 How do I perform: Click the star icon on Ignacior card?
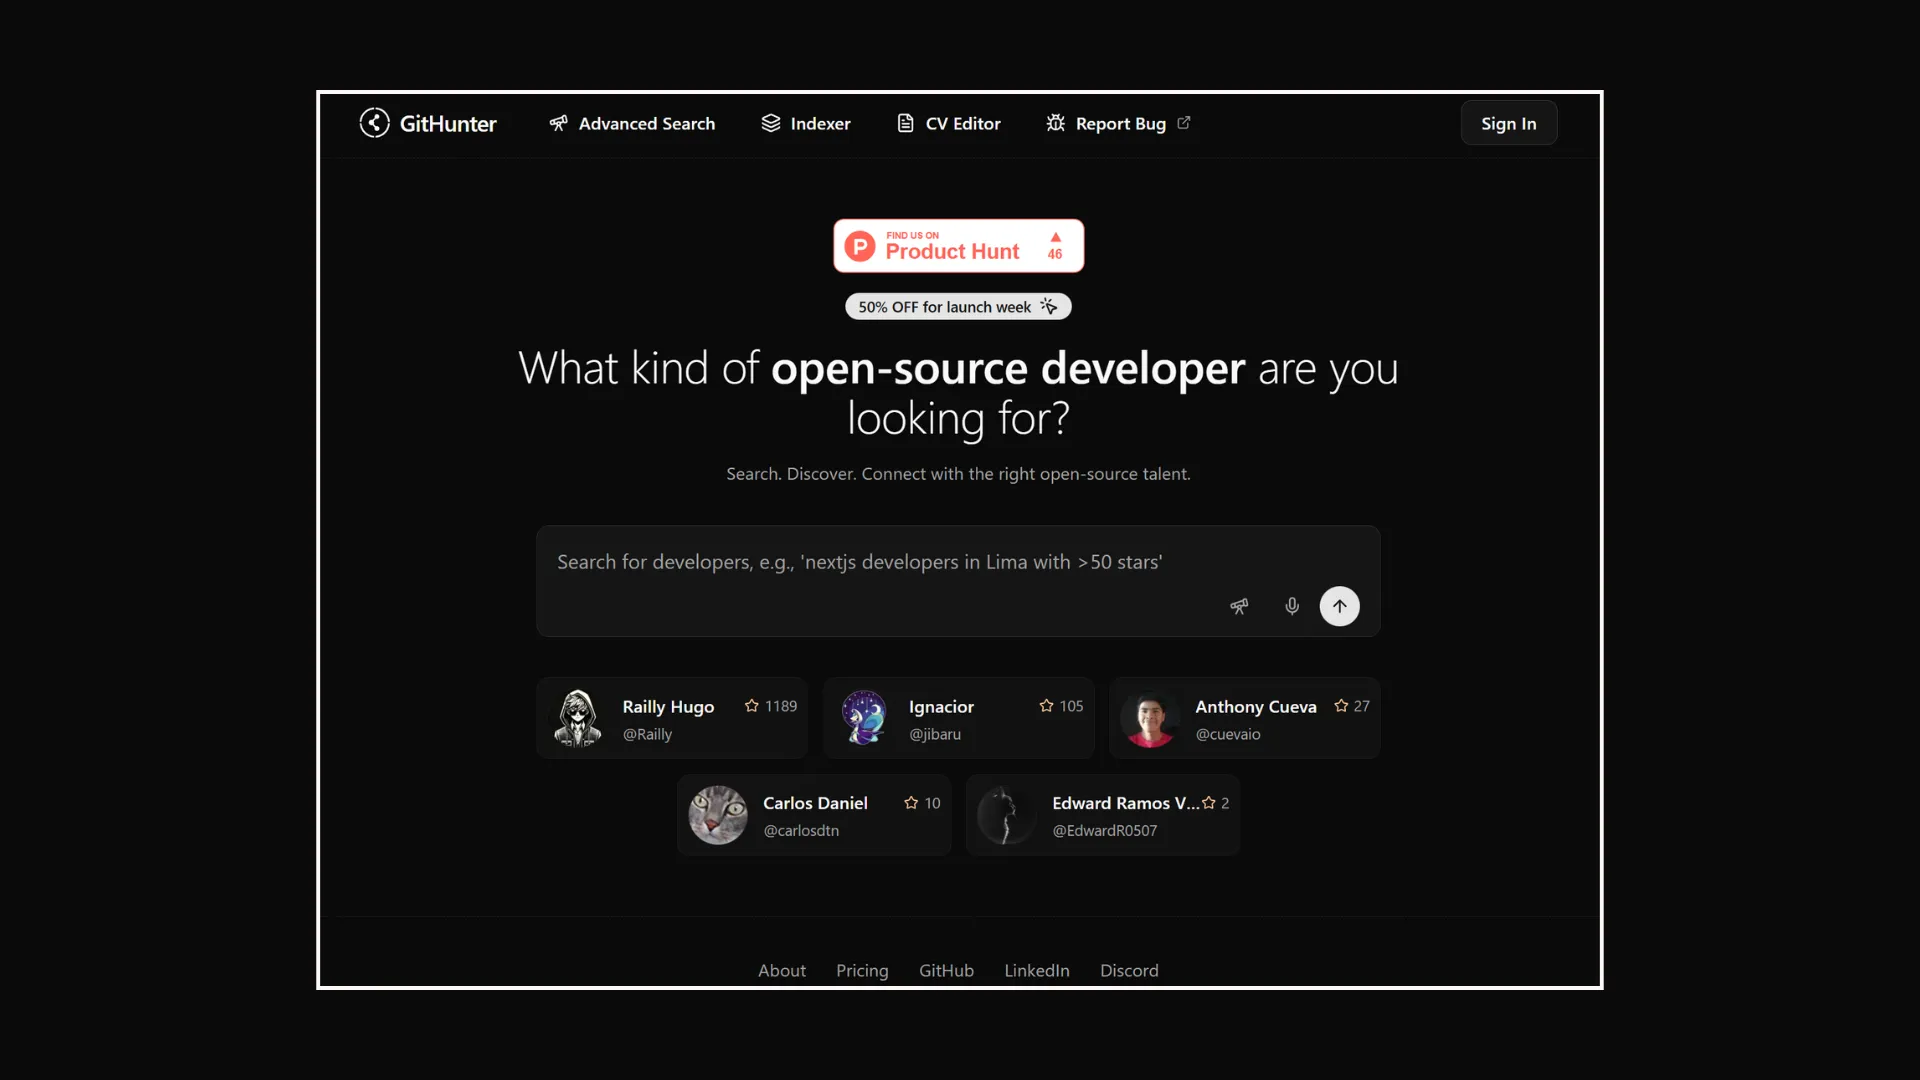1046,706
